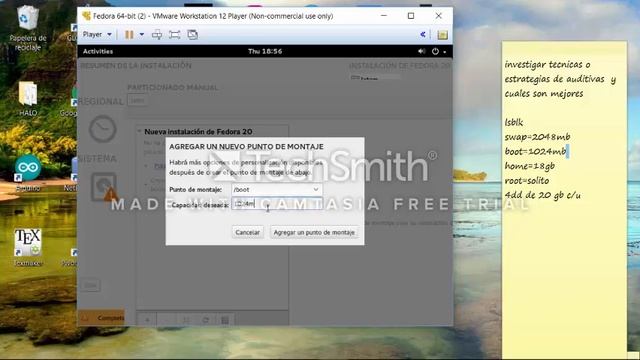This screenshot has width=640, height=360.
Task: Select the Texmaker desktop shortcut
Action: pyautogui.click(x=28, y=247)
